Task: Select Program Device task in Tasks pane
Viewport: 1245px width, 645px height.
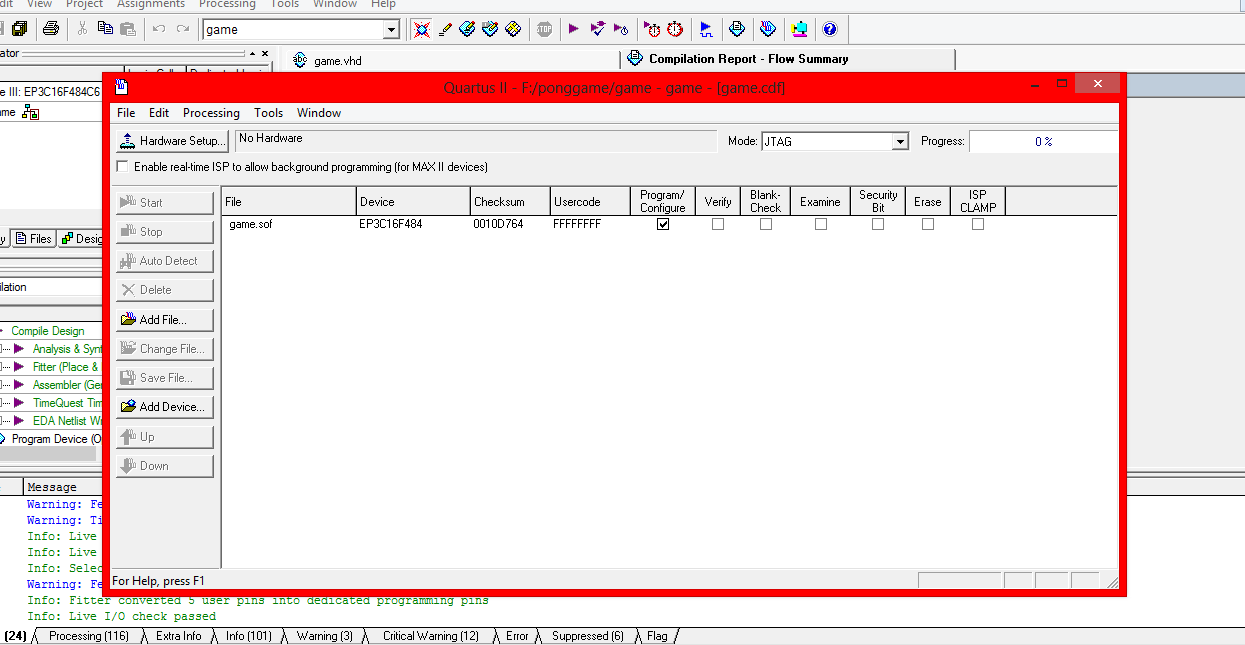Action: tap(57, 439)
